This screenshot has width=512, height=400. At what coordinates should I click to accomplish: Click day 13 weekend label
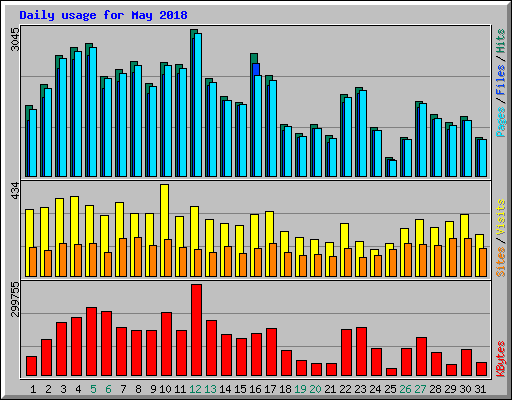coord(210,389)
